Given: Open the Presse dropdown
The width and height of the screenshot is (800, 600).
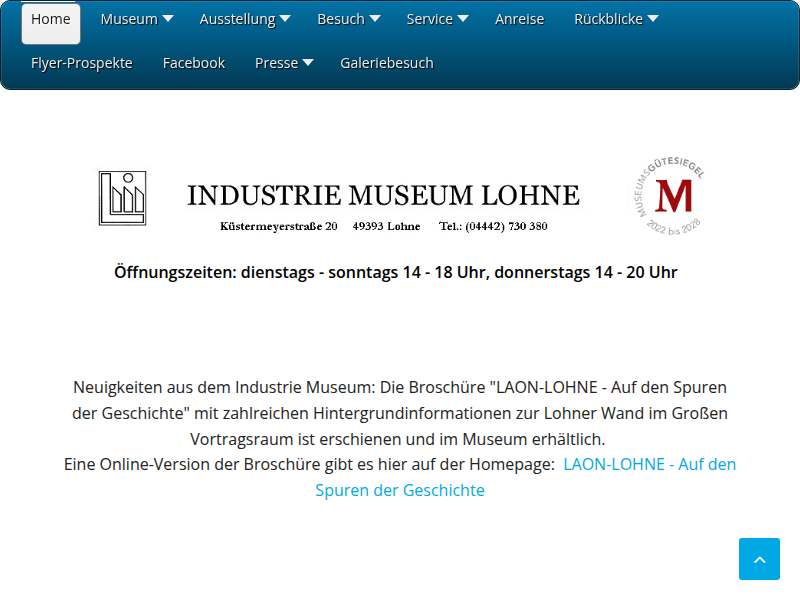Looking at the screenshot, I should [283, 62].
